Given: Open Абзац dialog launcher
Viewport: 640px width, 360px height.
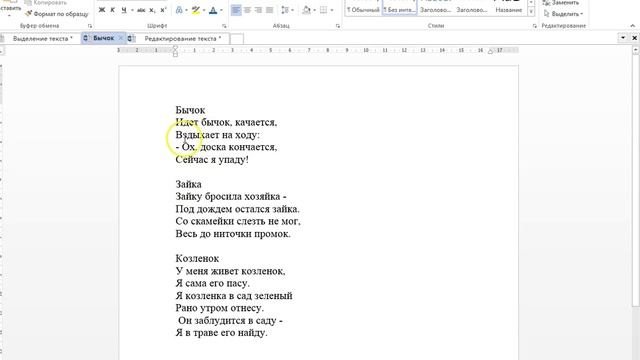Looking at the screenshot, I should coord(338,26).
